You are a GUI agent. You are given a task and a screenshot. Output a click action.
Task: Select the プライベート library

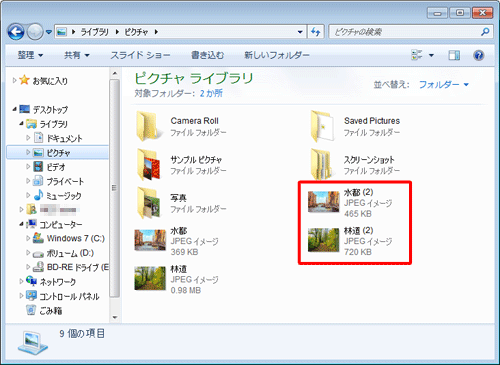coord(65,181)
